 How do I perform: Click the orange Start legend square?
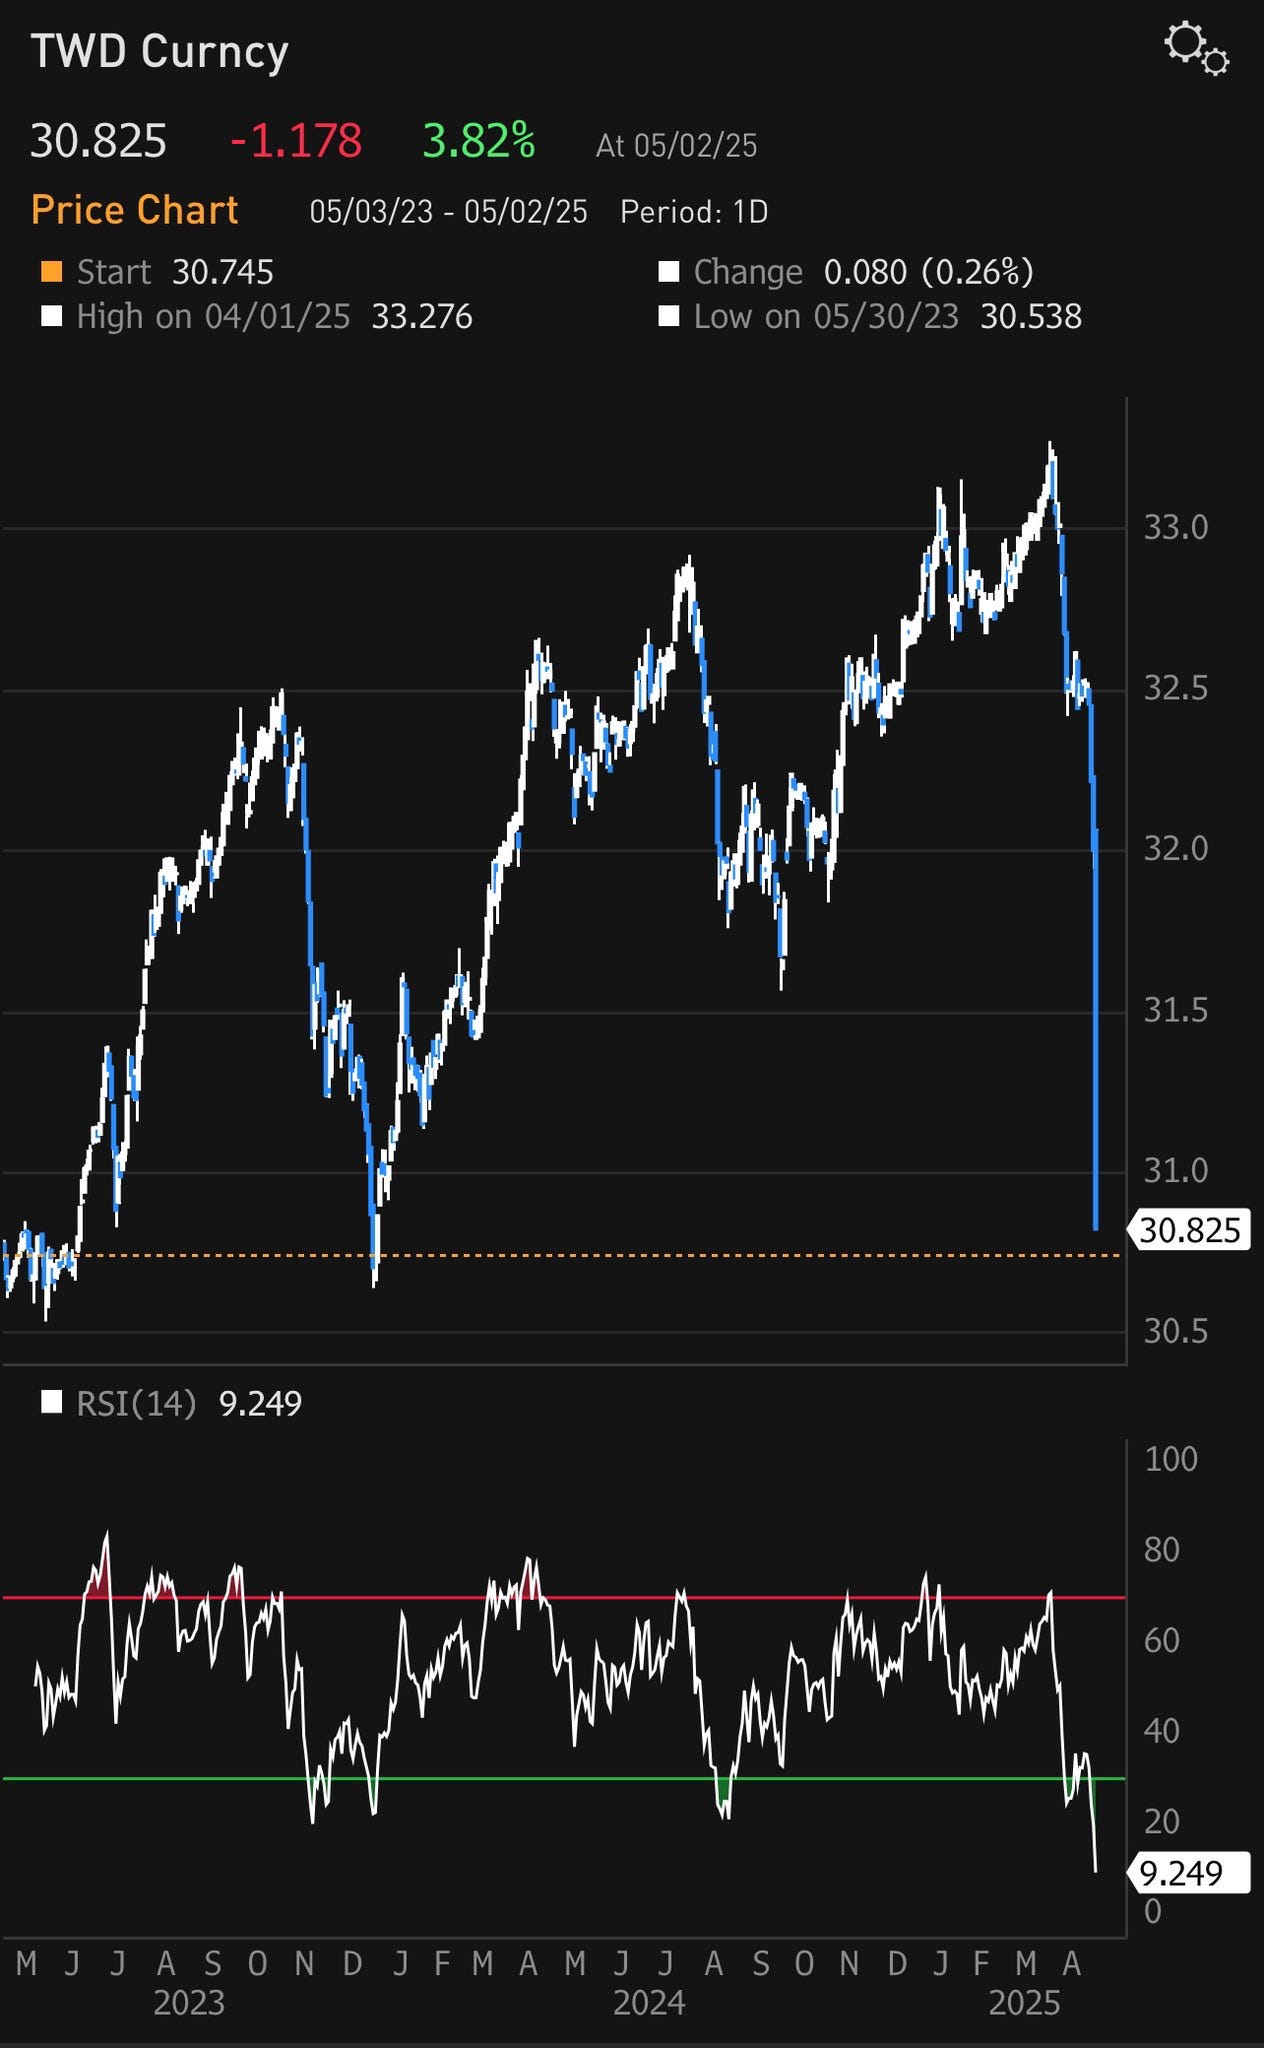(x=51, y=272)
